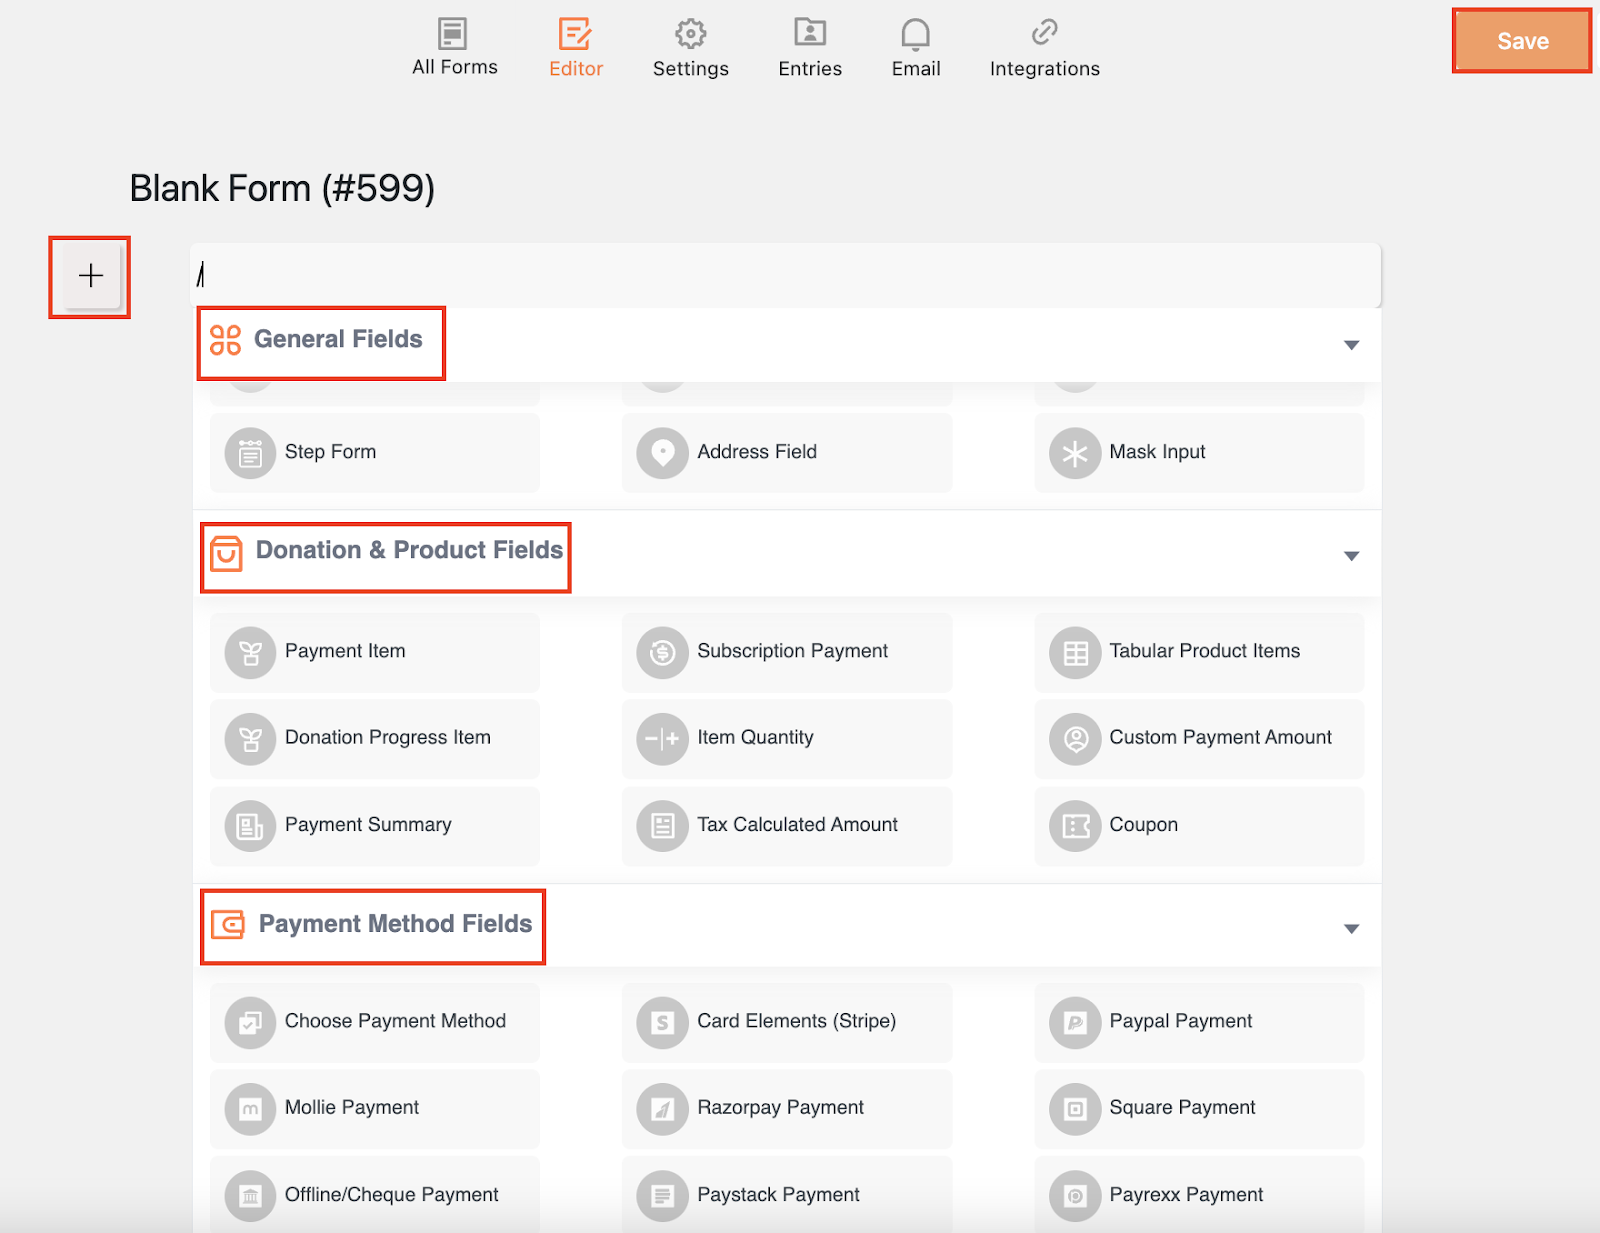
Task: Open the Integrations tab
Action: point(1044,47)
